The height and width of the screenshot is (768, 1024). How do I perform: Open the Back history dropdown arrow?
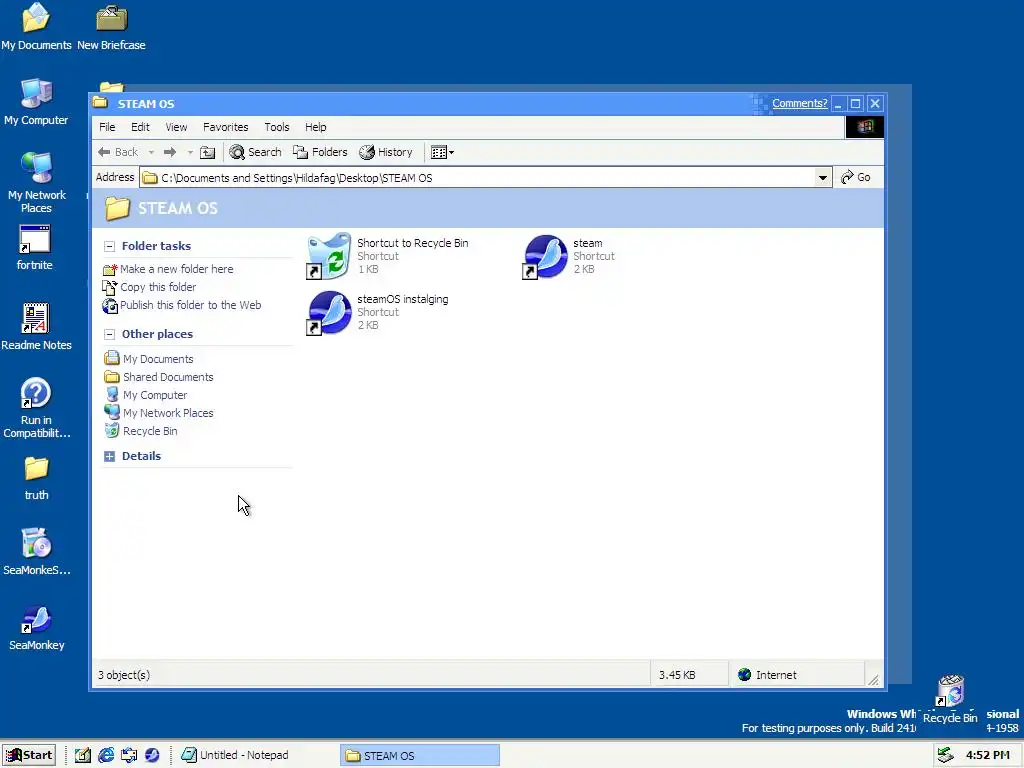point(152,152)
